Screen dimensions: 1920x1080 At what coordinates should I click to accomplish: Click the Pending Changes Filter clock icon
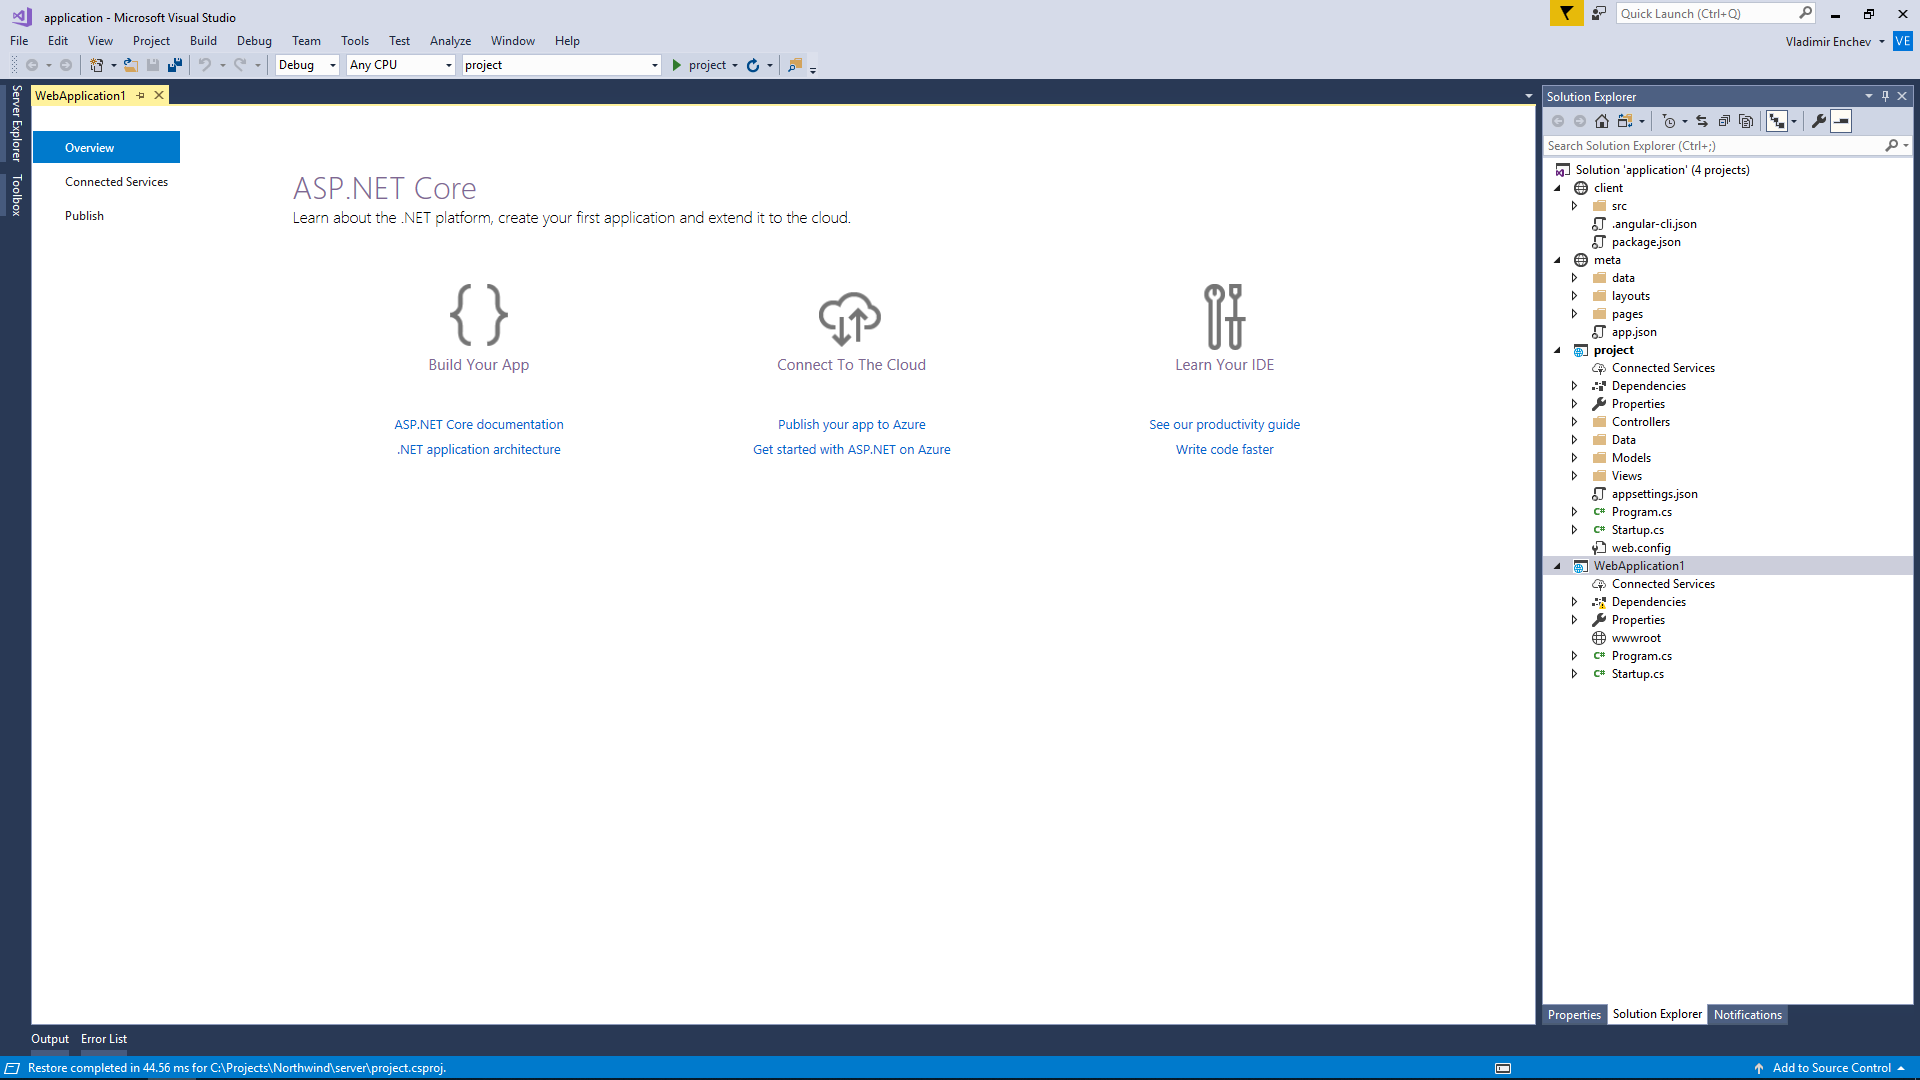point(1668,121)
